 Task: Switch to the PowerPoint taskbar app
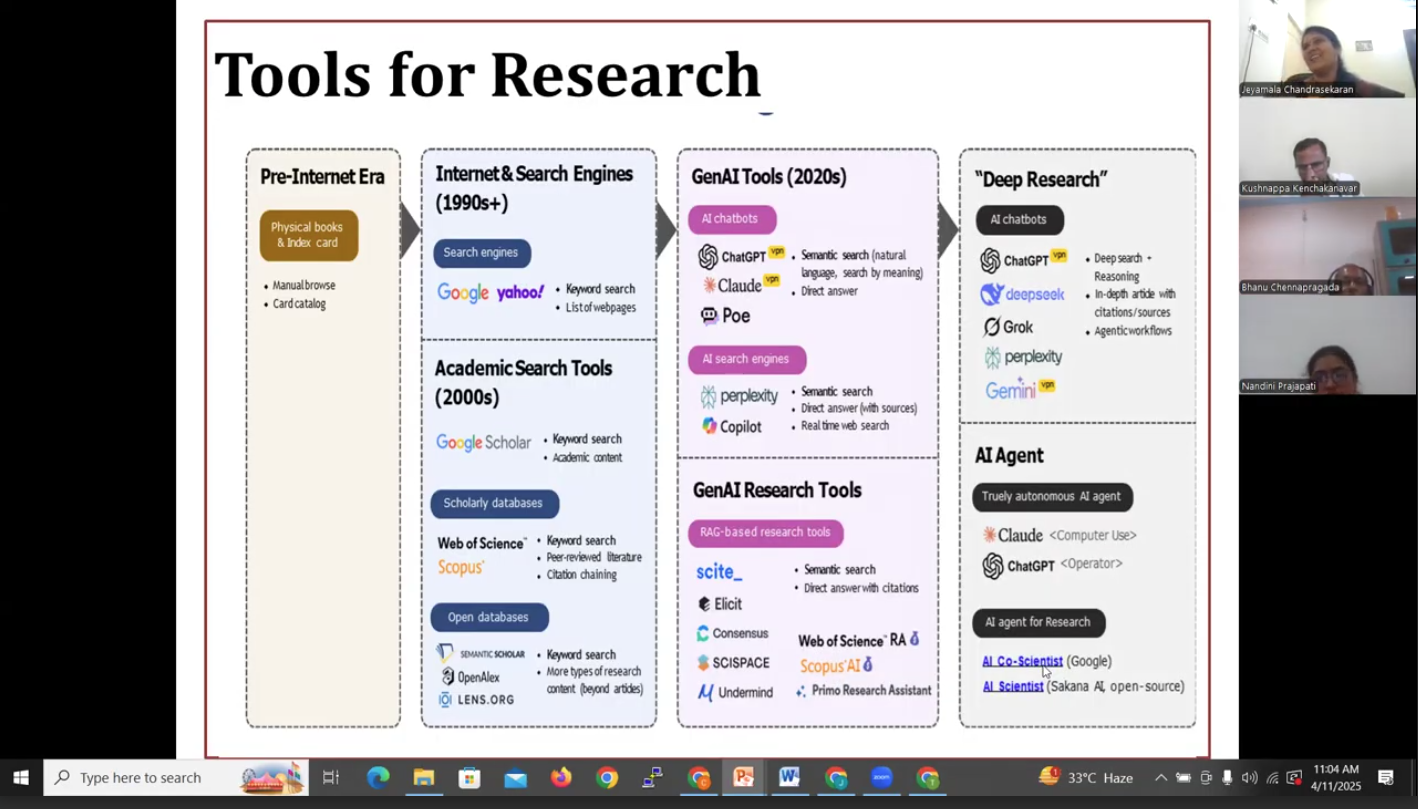tap(744, 778)
